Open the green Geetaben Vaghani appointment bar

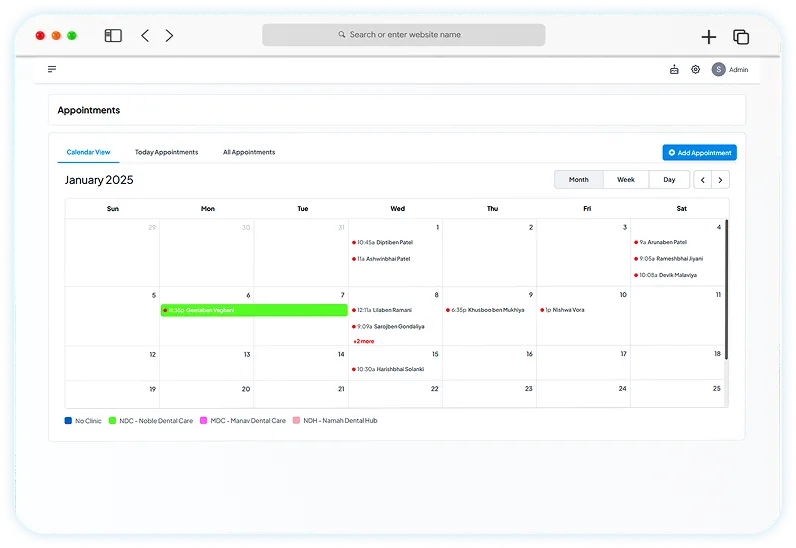(254, 310)
